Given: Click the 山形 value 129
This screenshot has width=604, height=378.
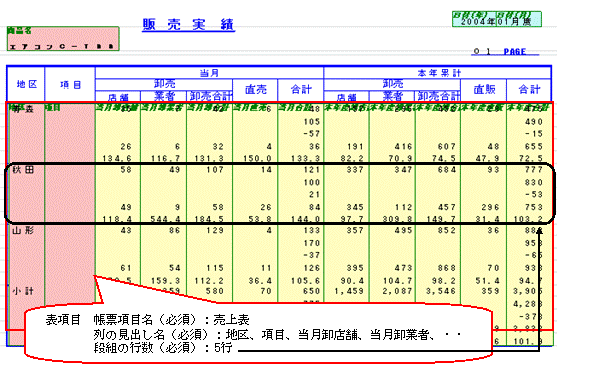Looking at the screenshot, I should click(215, 230).
